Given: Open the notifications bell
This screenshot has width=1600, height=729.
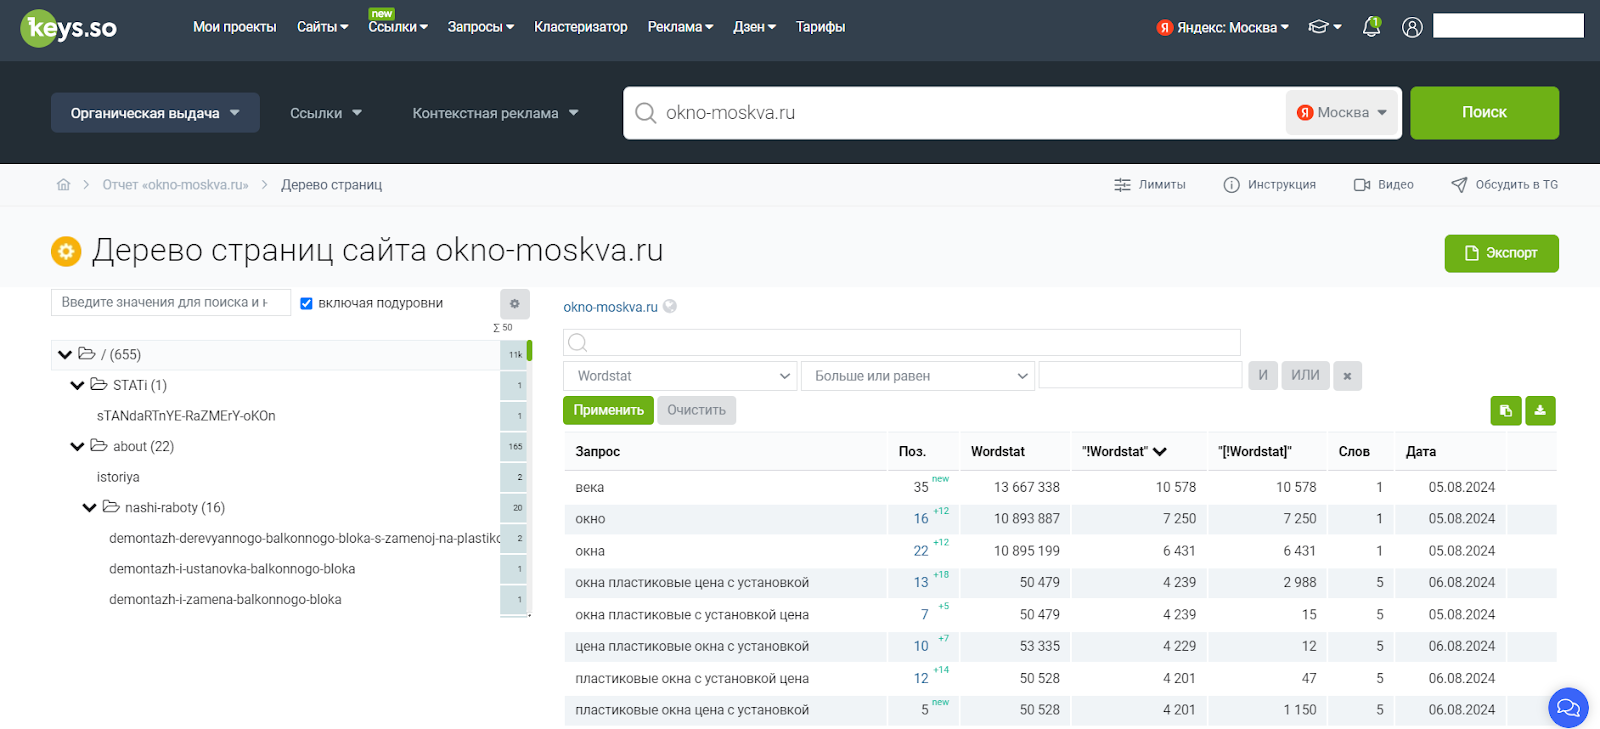Looking at the screenshot, I should pos(1371,27).
